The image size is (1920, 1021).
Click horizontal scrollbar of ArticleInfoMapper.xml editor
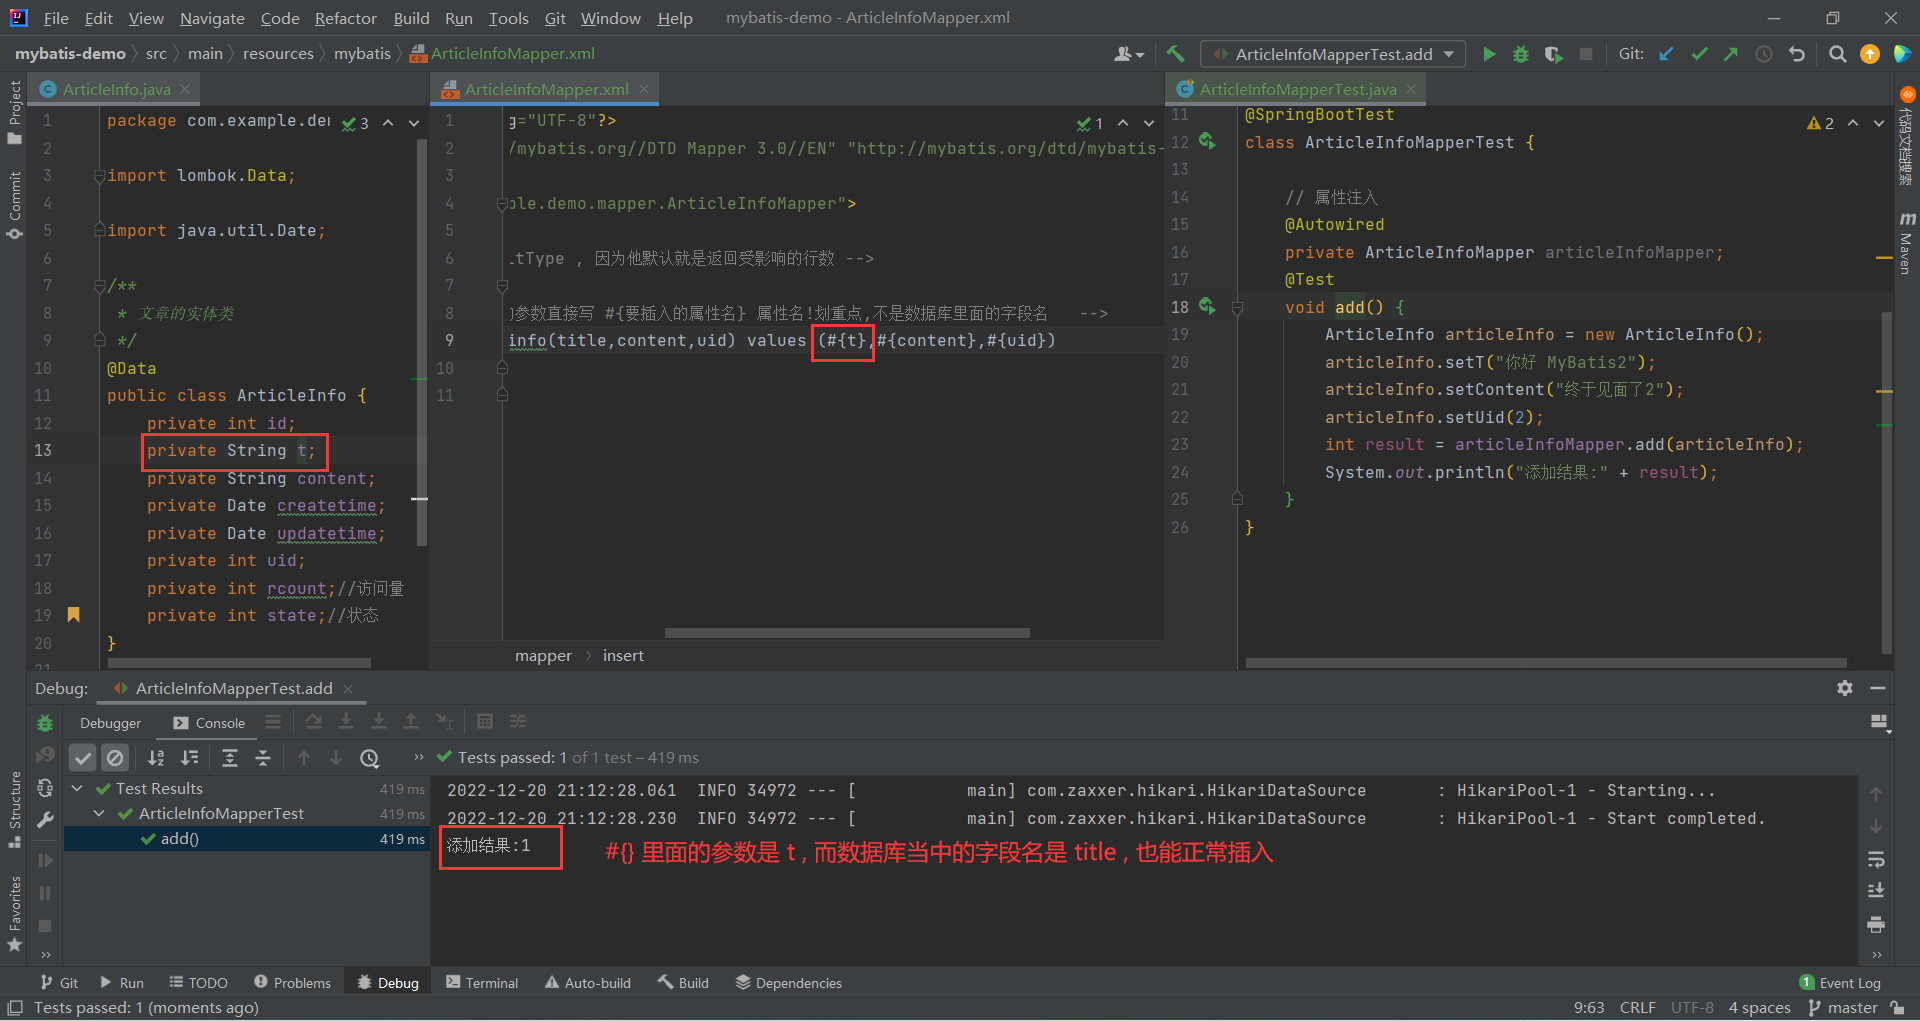tap(847, 633)
